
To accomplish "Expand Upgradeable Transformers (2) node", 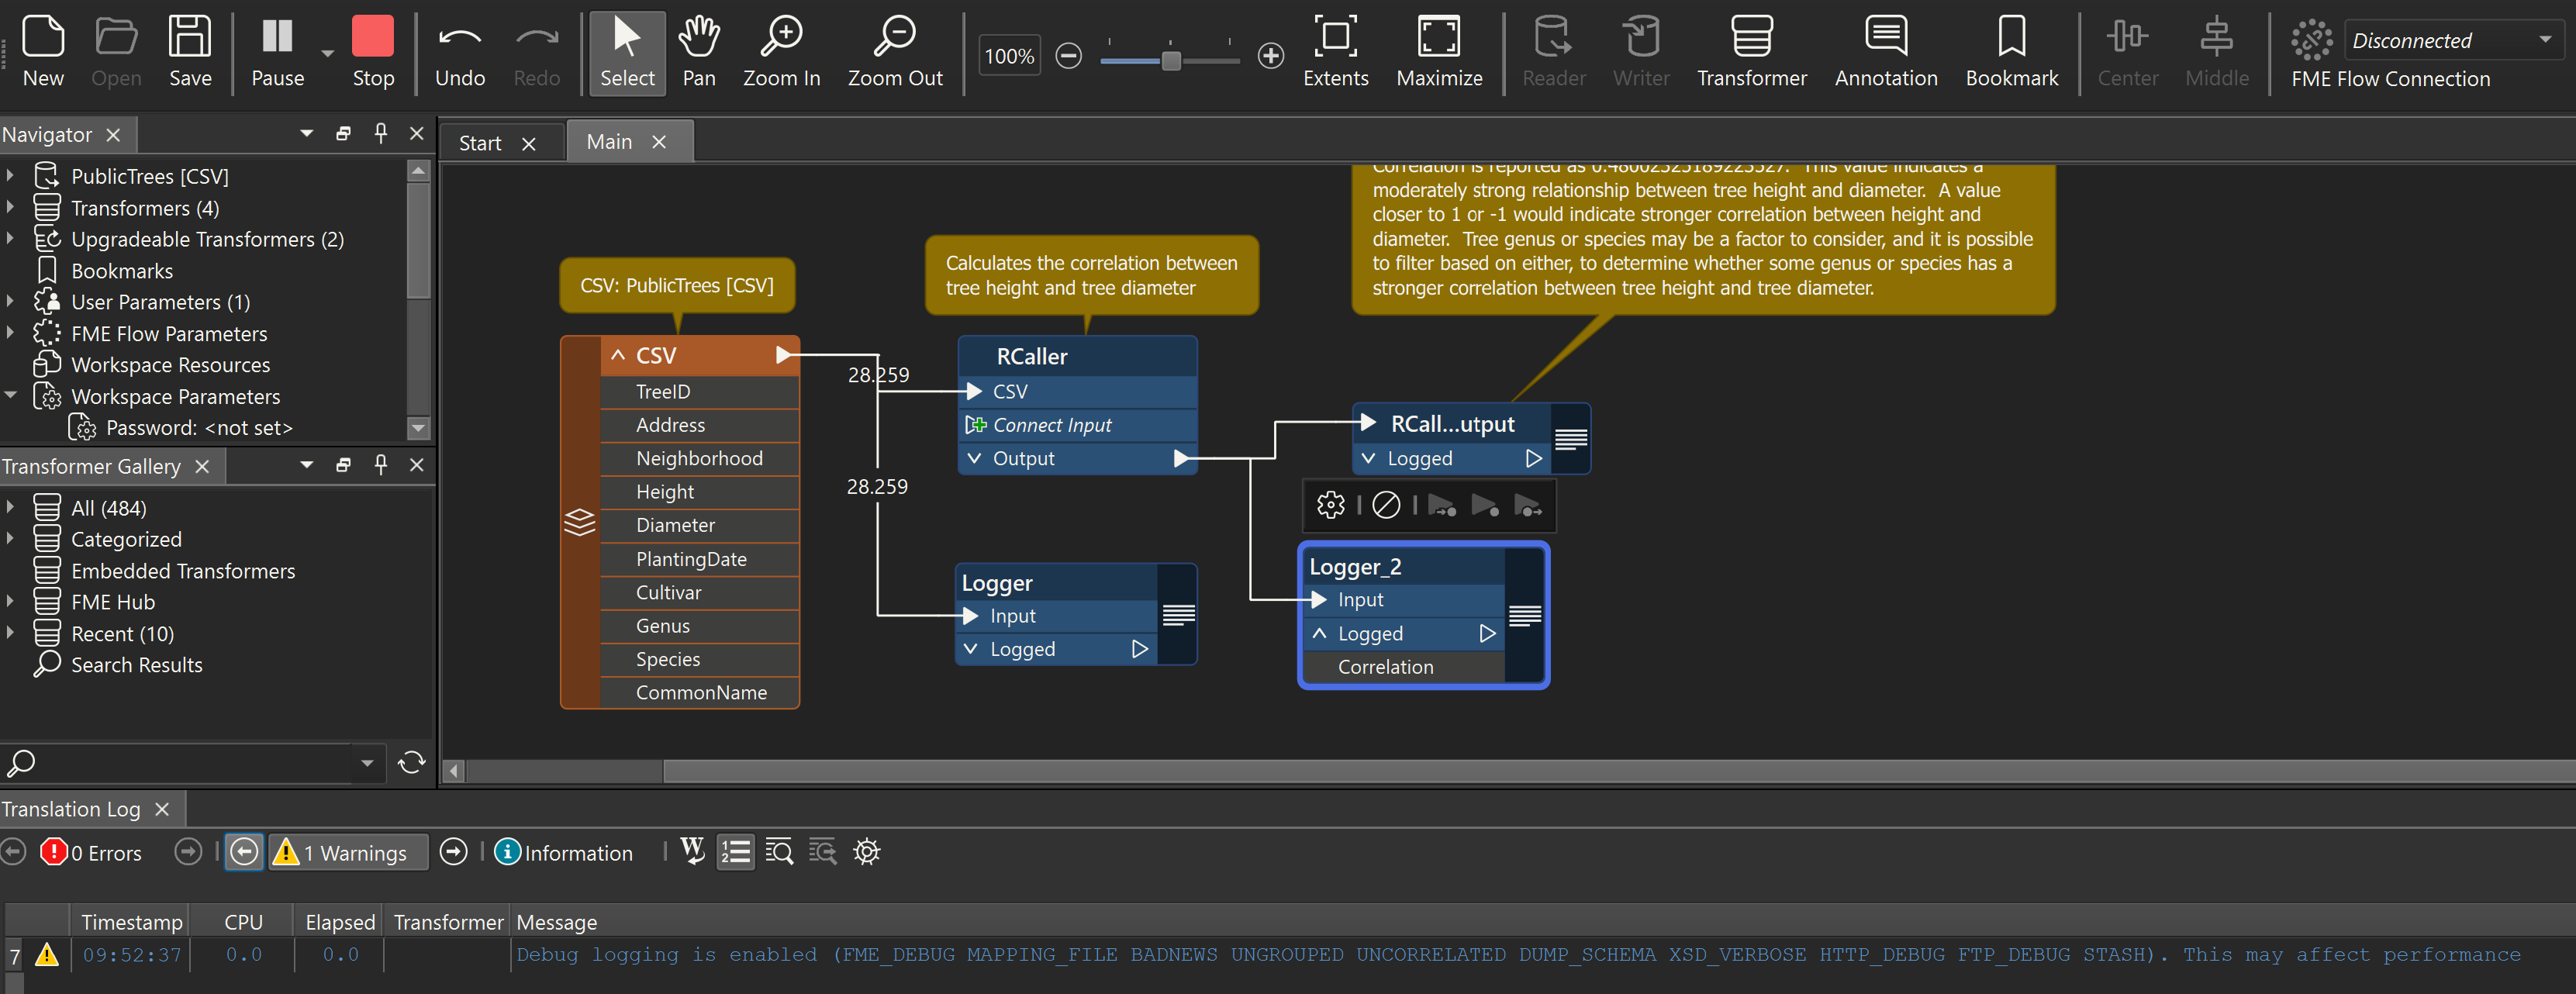I will pyautogui.click(x=10, y=239).
